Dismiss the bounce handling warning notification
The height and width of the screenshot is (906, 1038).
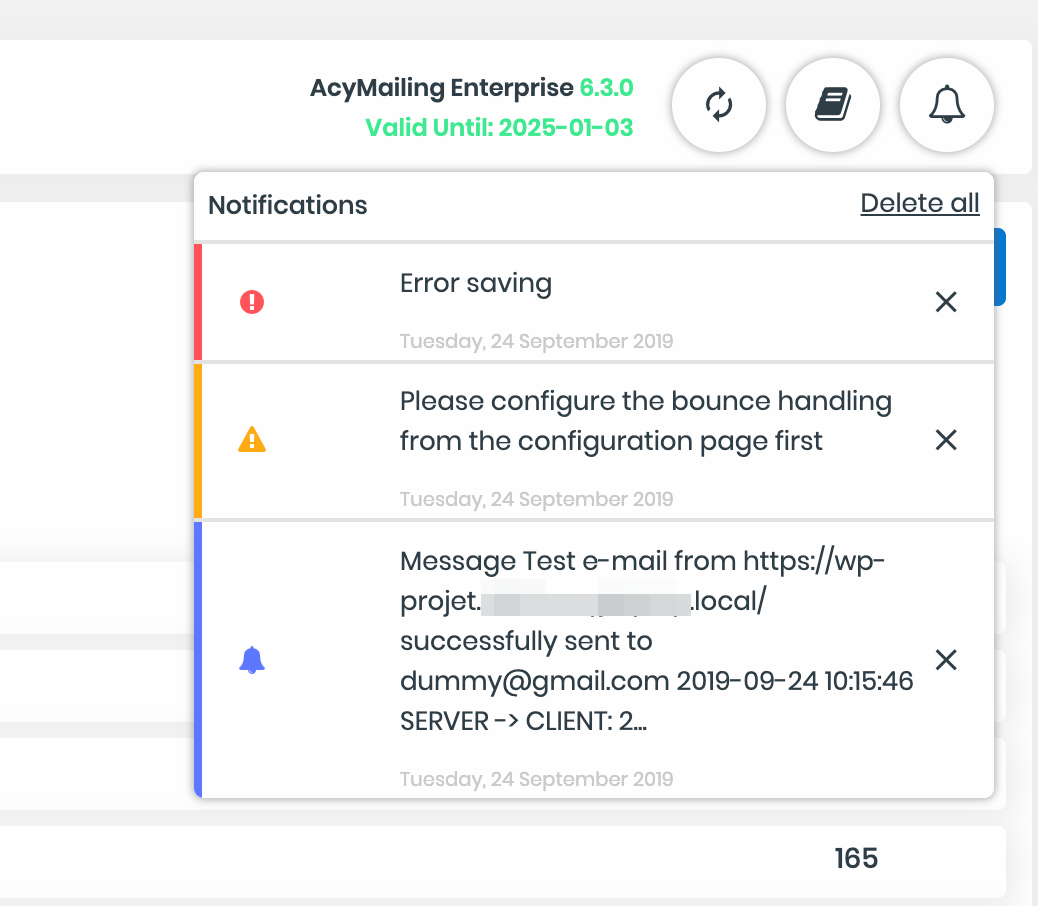click(946, 439)
